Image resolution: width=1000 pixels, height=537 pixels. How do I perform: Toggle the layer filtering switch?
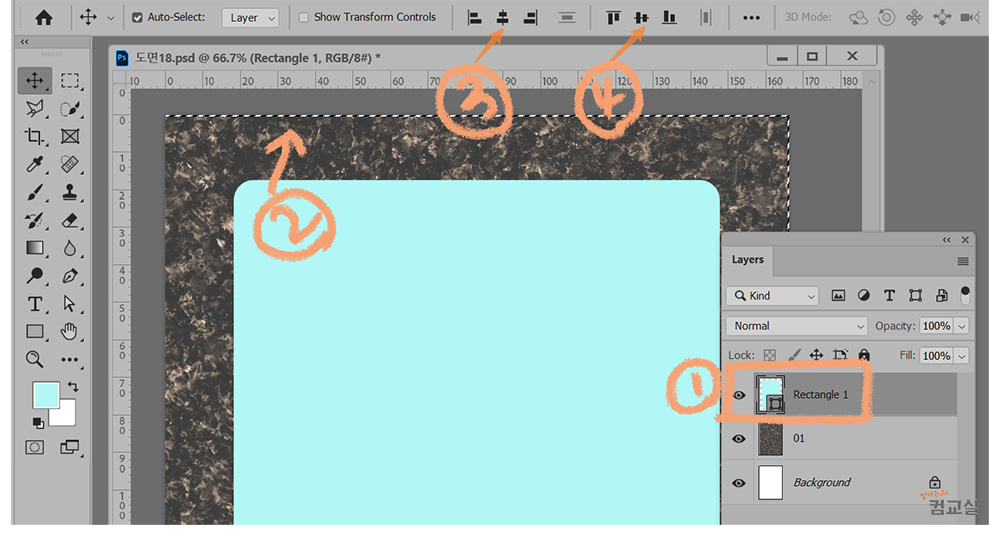965,295
